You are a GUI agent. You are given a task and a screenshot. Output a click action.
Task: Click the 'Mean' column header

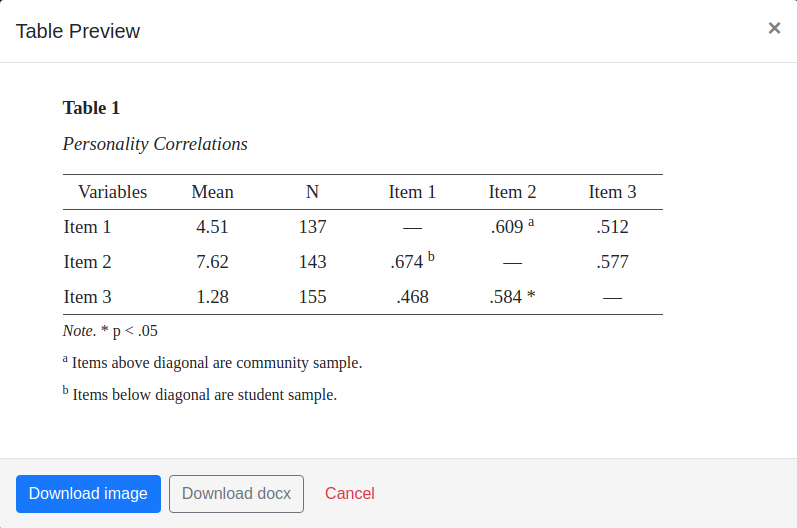click(x=212, y=192)
